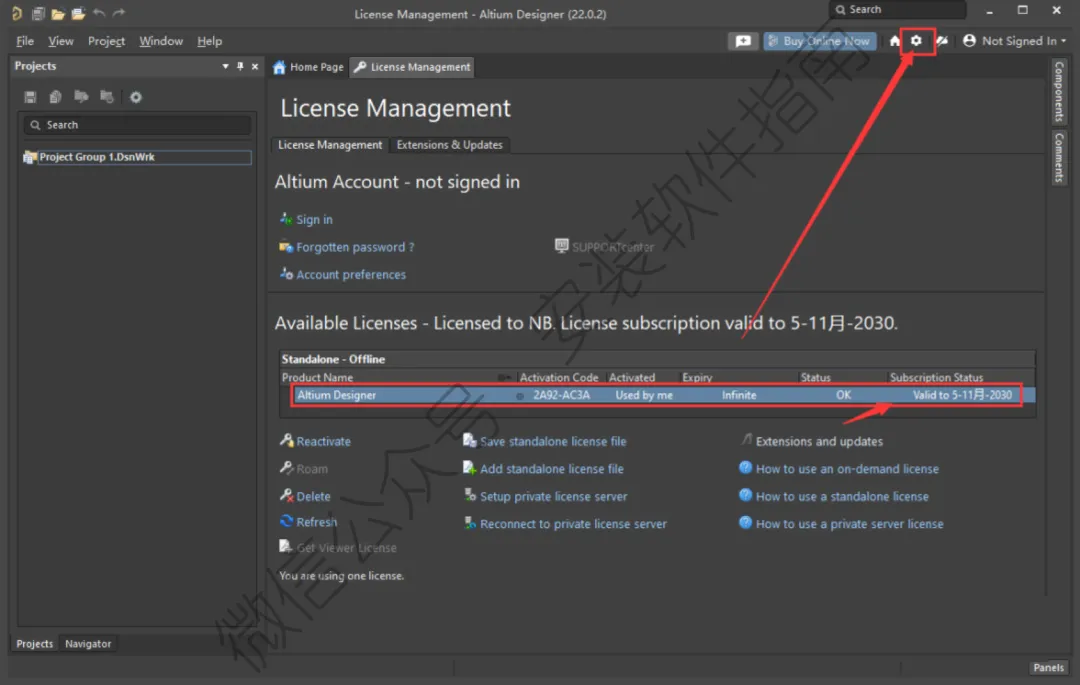The image size is (1080, 685).
Task: Click the Subscription Status column header
Action: (936, 377)
